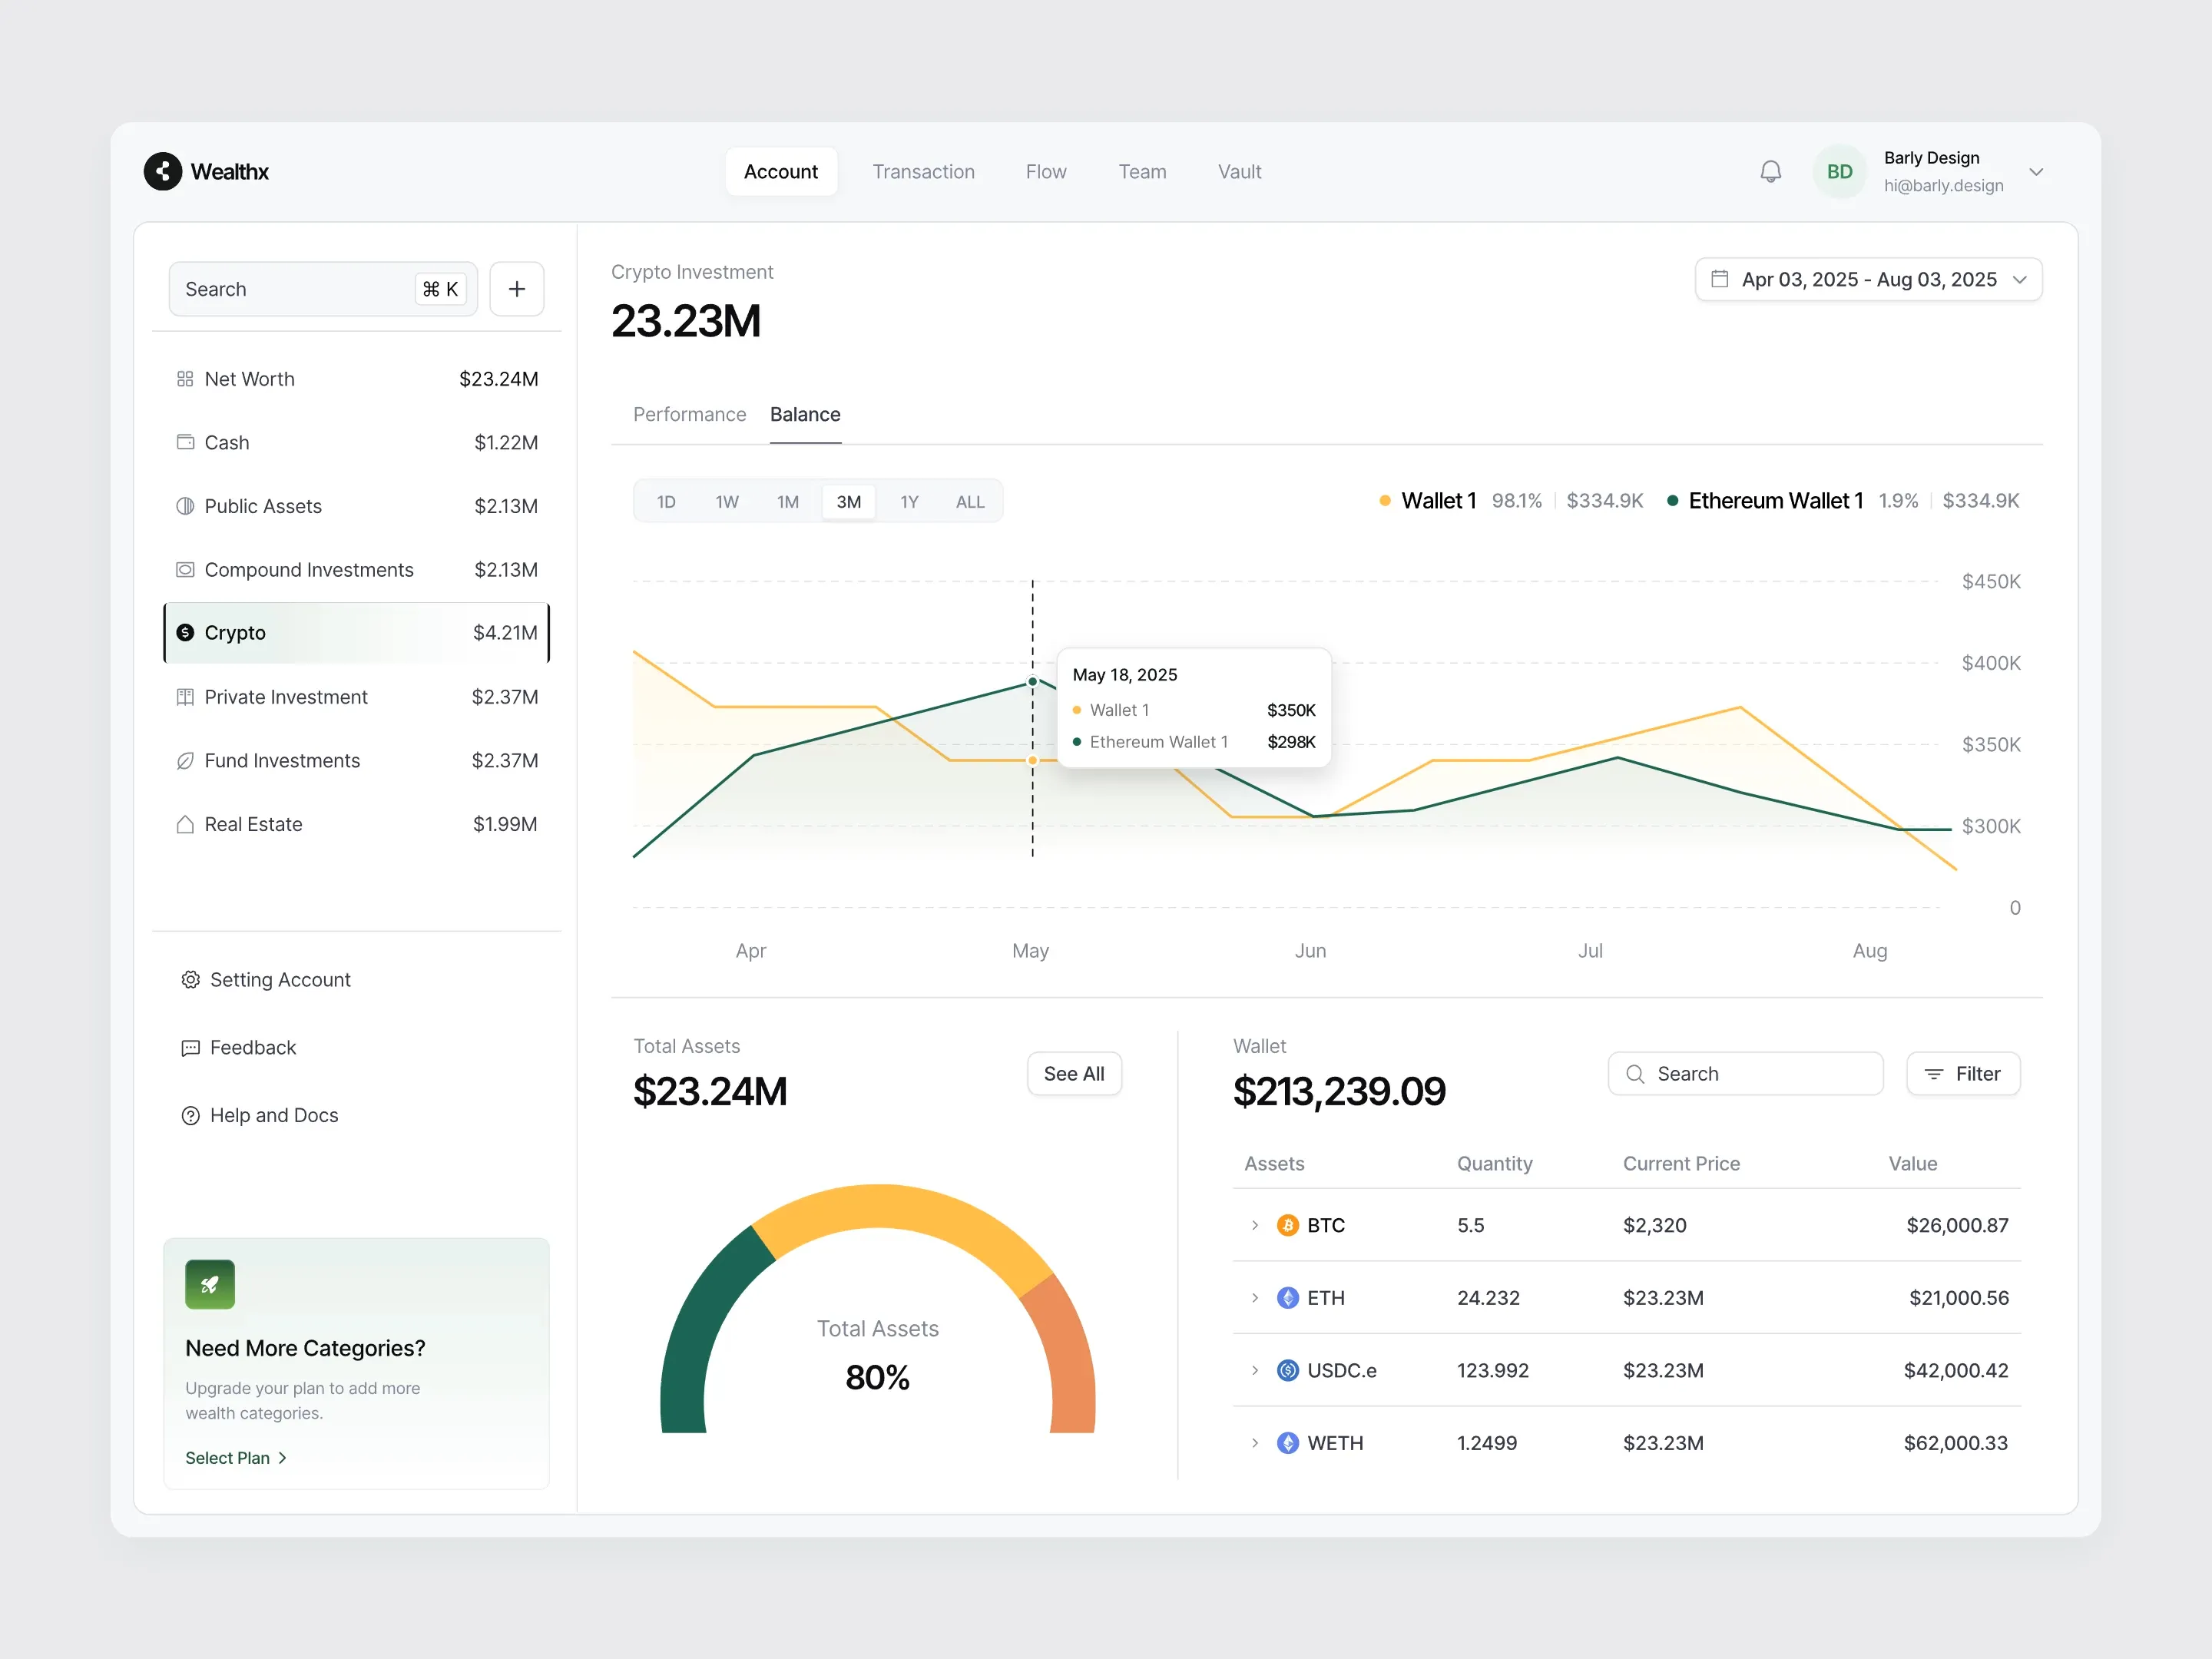Screen dimensions: 2212x1659
Task: Click the Select Plan arrow chevron
Action: click(x=283, y=1458)
